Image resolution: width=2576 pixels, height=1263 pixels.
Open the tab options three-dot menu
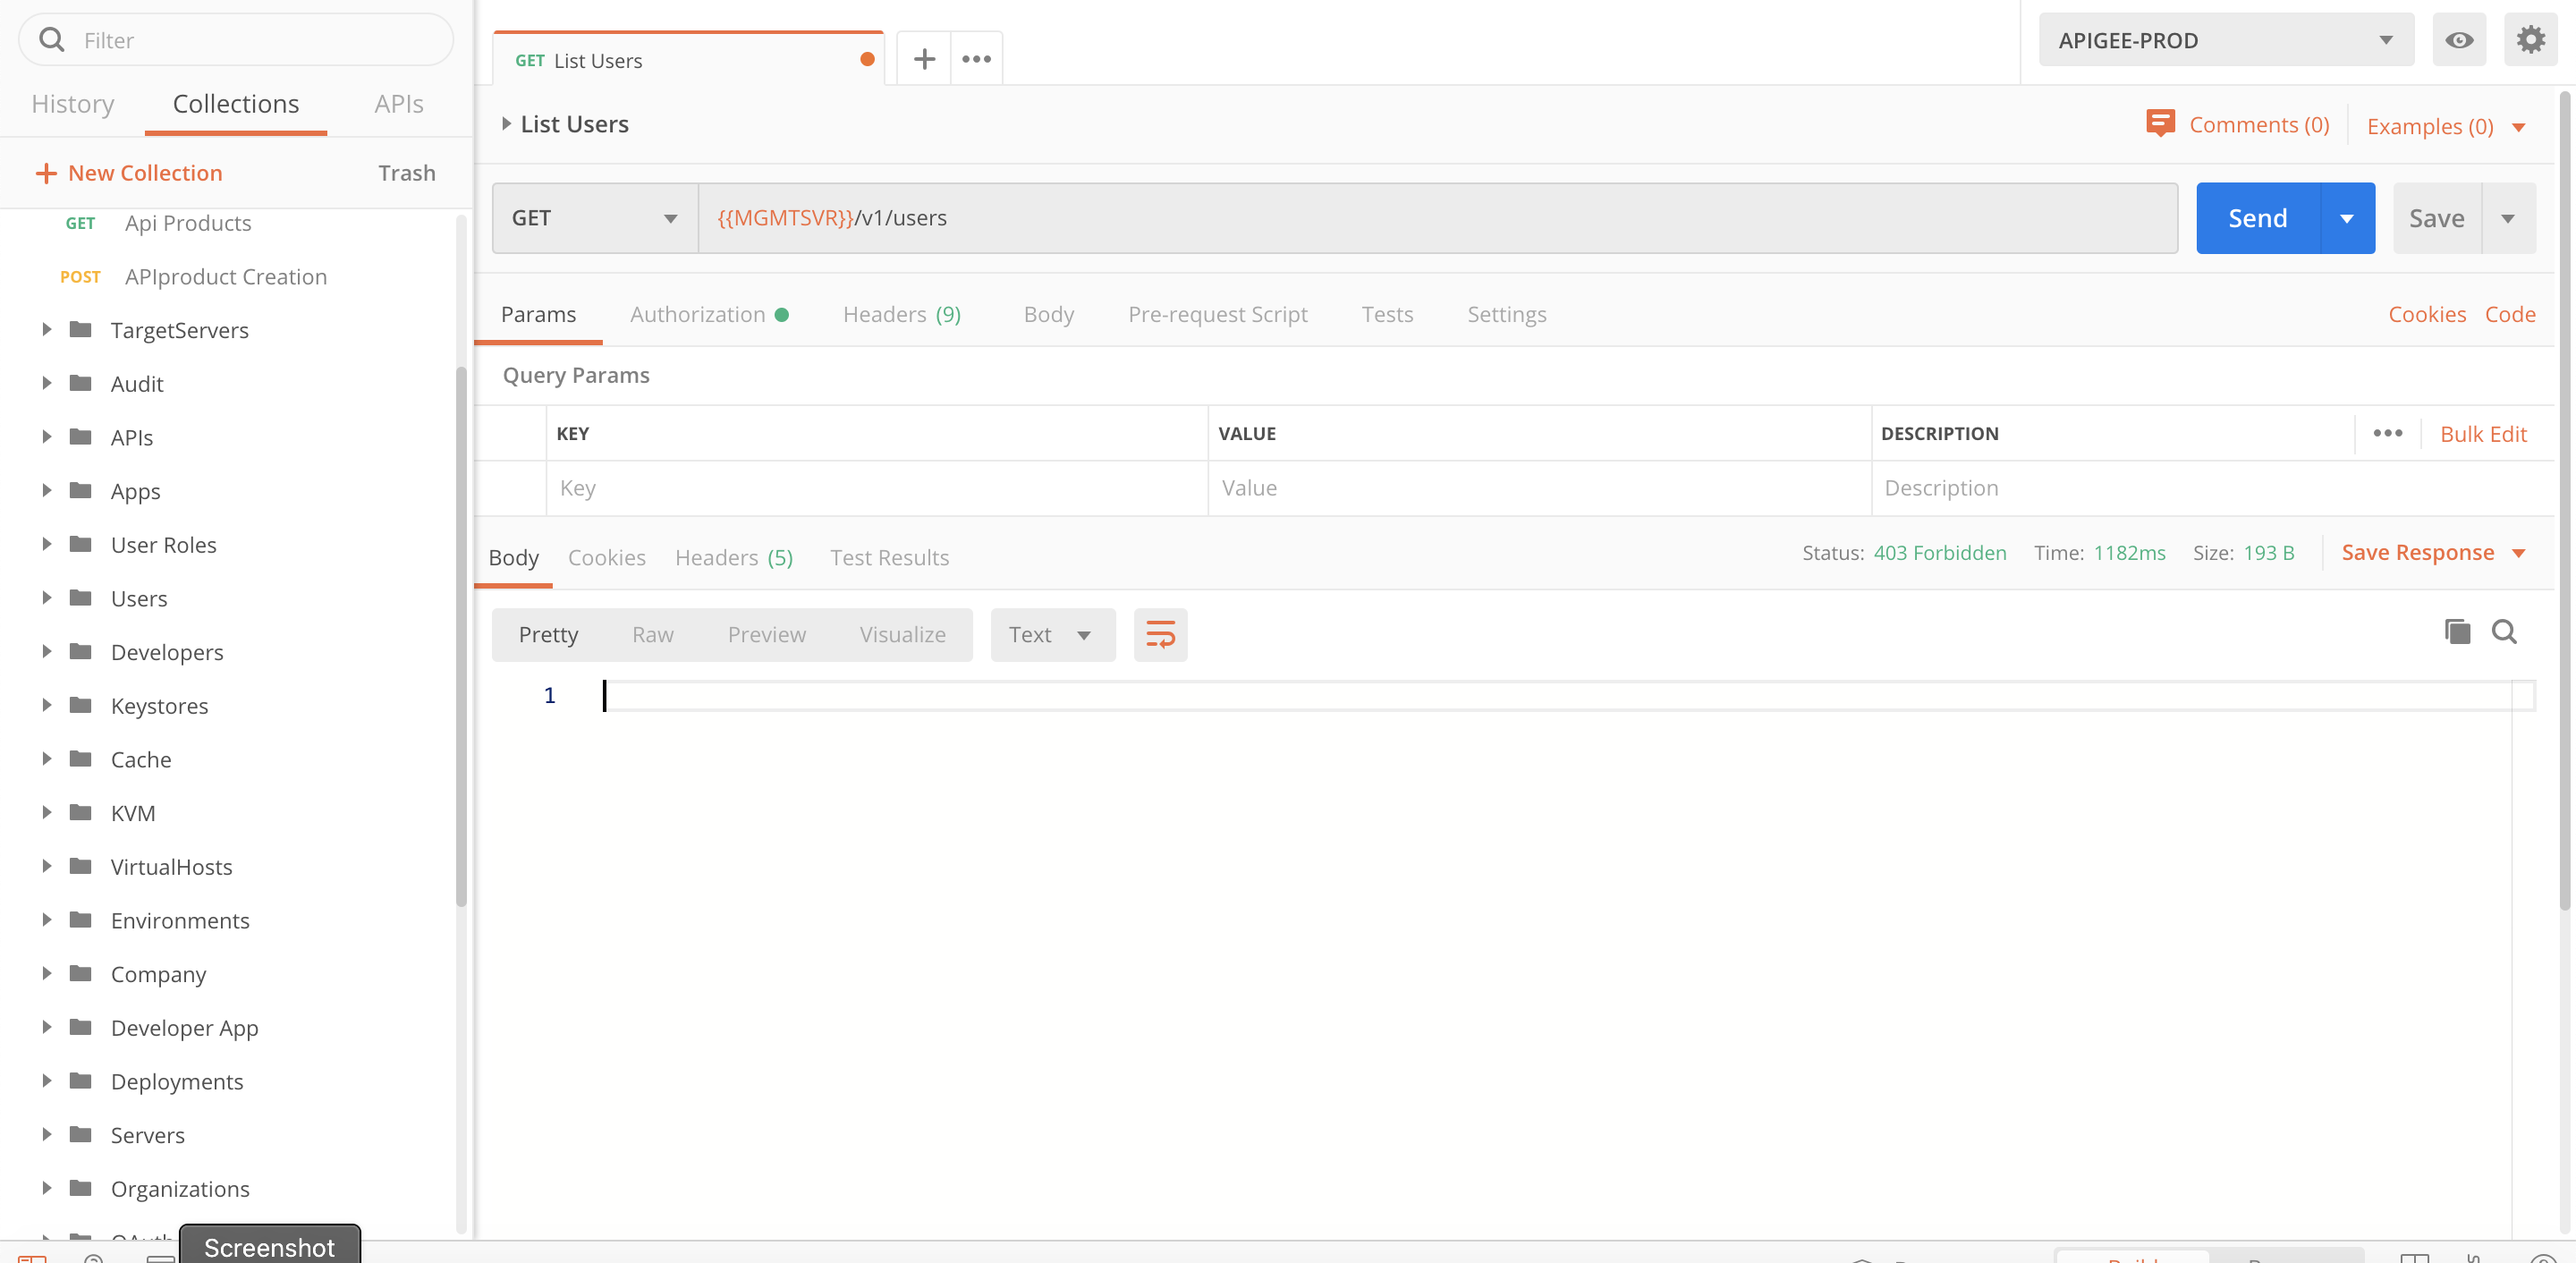976,59
